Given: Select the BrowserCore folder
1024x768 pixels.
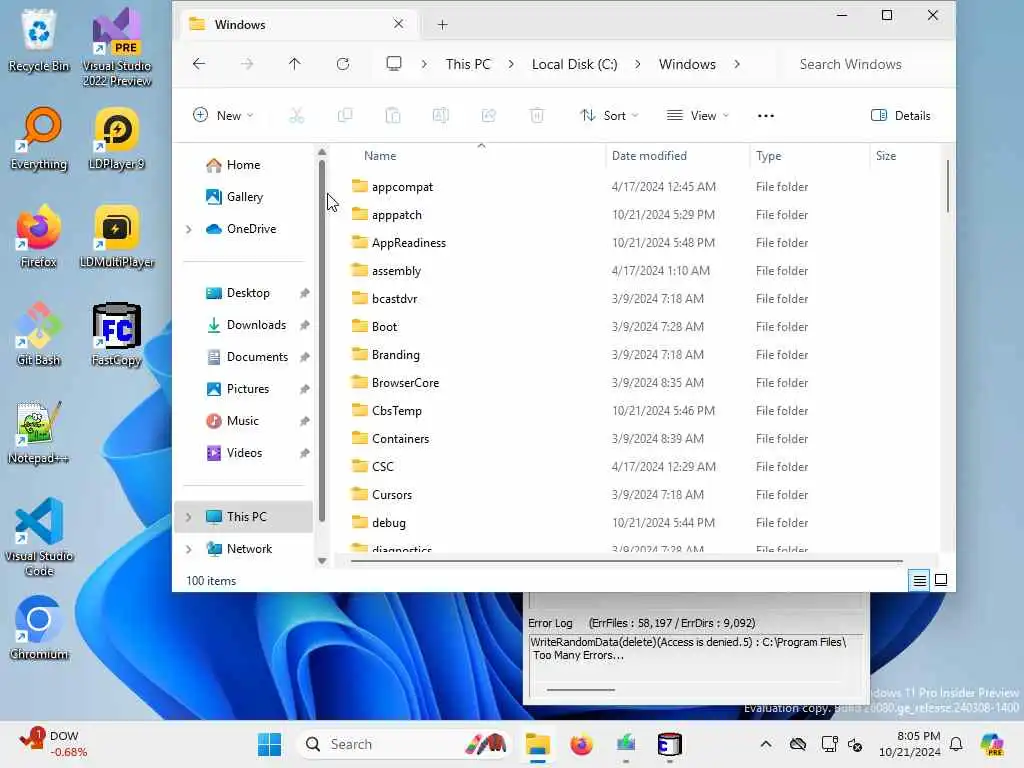Looking at the screenshot, I should 405,383.
